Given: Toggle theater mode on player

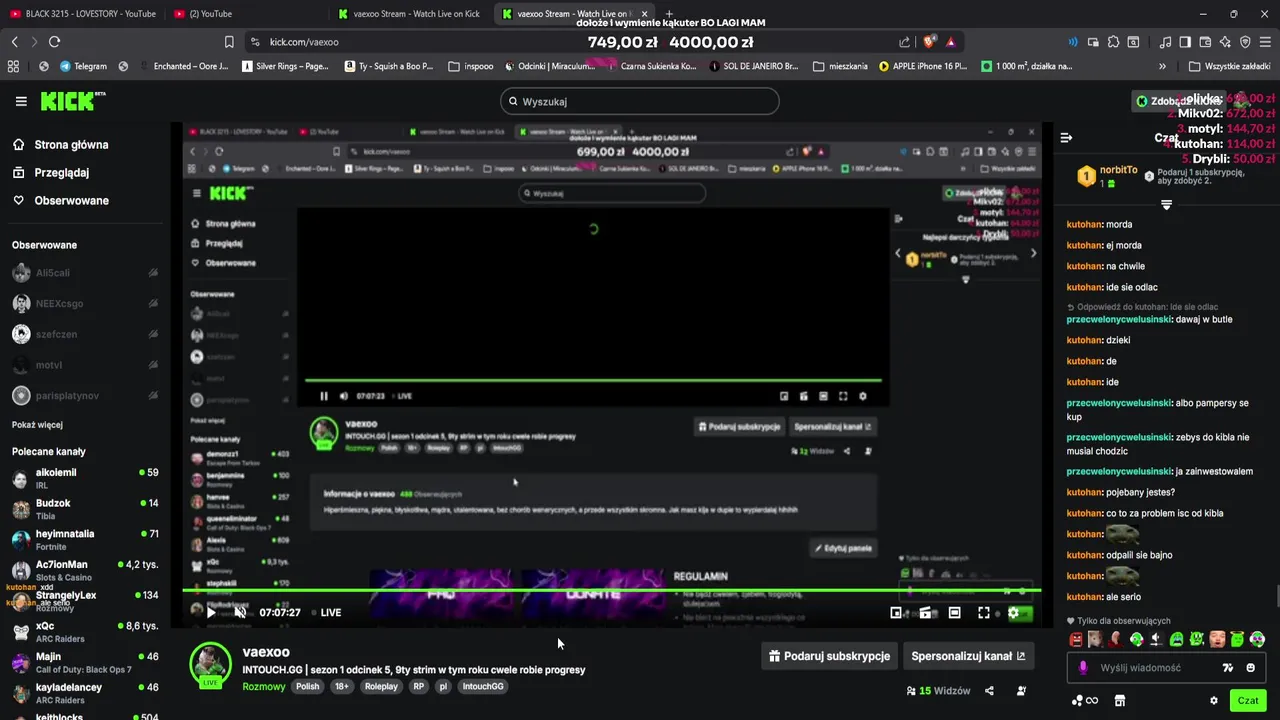Looking at the screenshot, I should click(x=955, y=613).
